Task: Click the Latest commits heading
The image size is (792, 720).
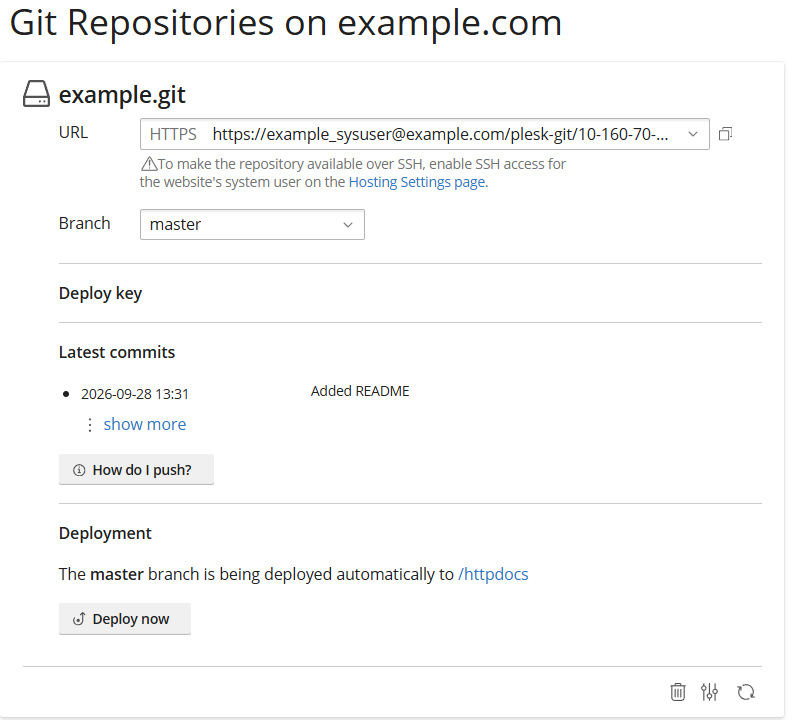Action: [117, 352]
